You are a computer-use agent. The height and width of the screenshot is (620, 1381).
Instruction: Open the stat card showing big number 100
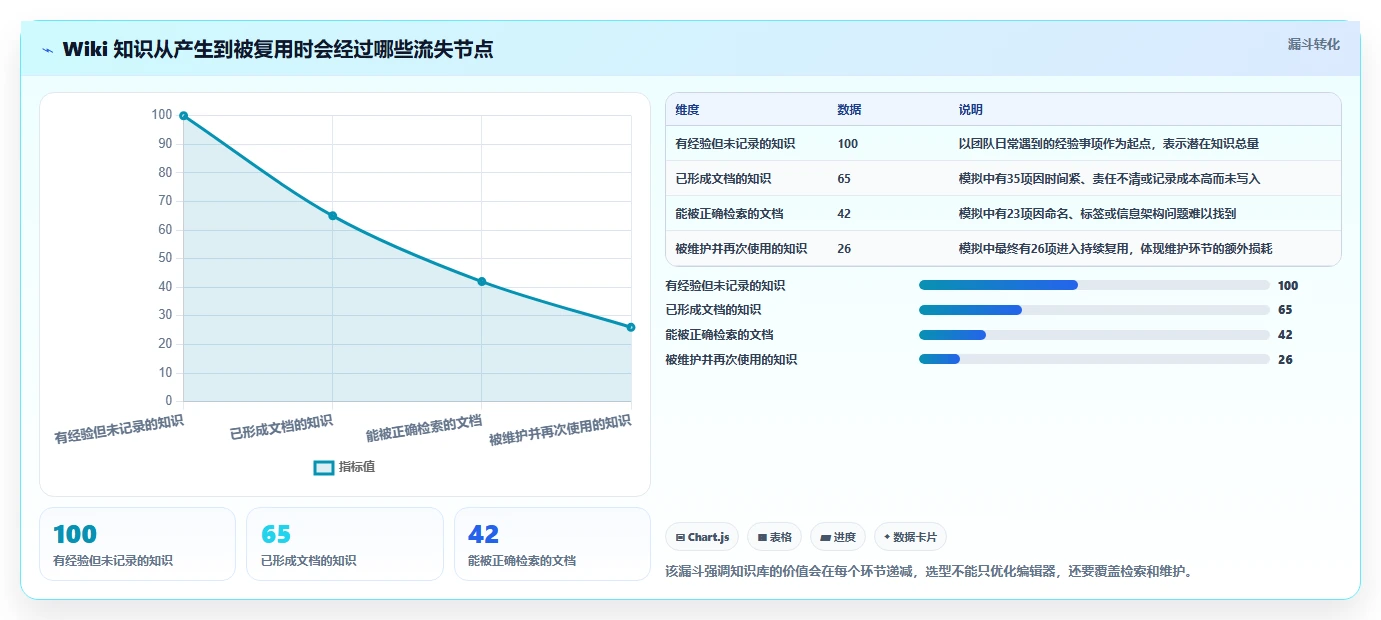138,544
